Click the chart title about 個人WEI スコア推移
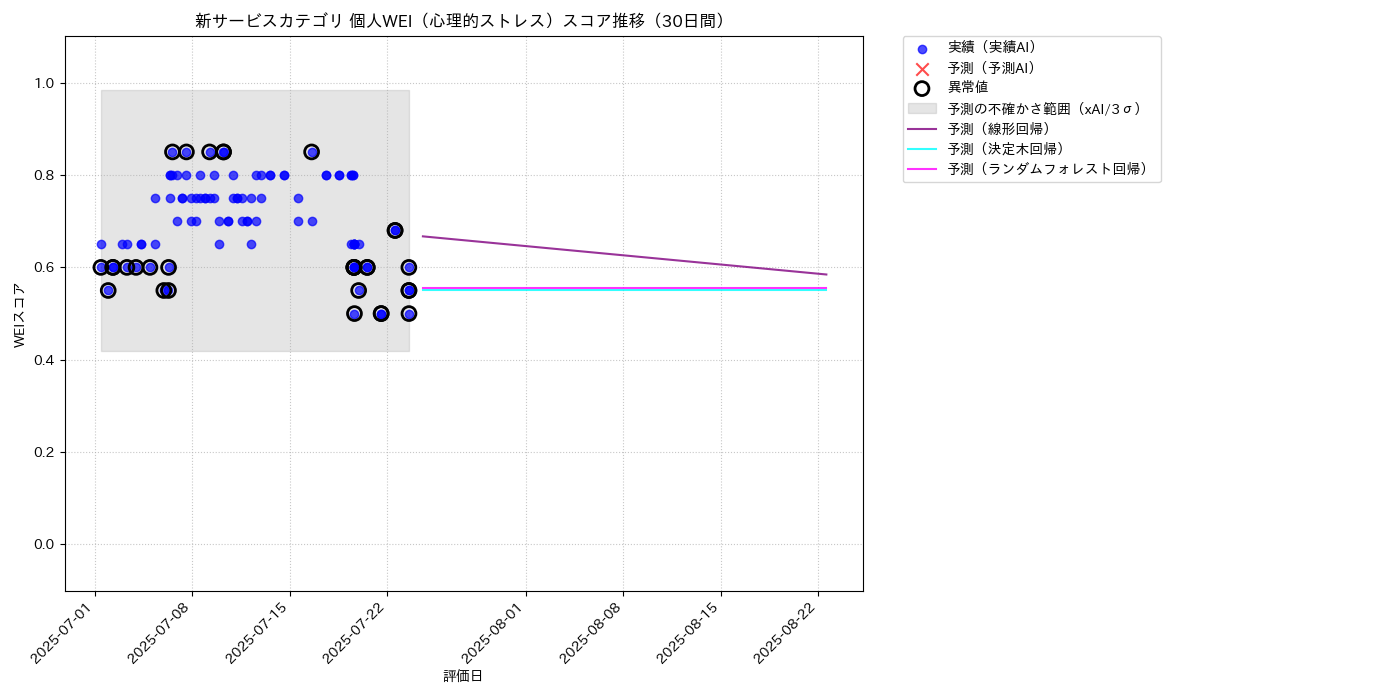Image resolution: width=1400 pixels, height=700 pixels. (464, 21)
